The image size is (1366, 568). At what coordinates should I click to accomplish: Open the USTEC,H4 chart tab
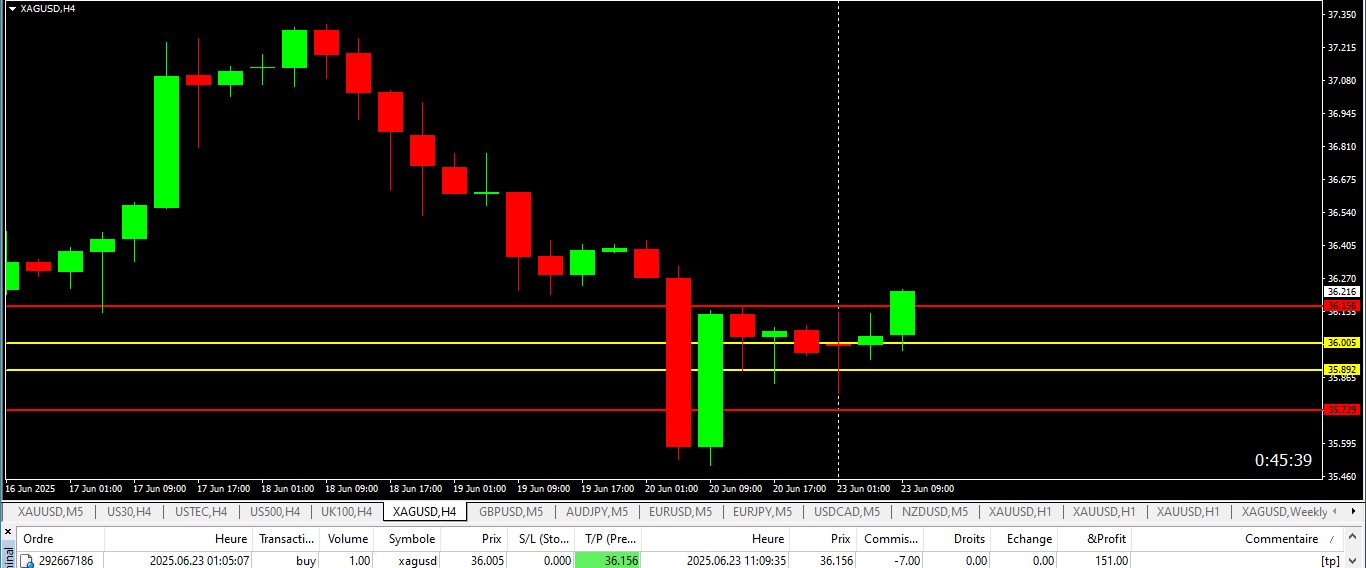[x=201, y=511]
